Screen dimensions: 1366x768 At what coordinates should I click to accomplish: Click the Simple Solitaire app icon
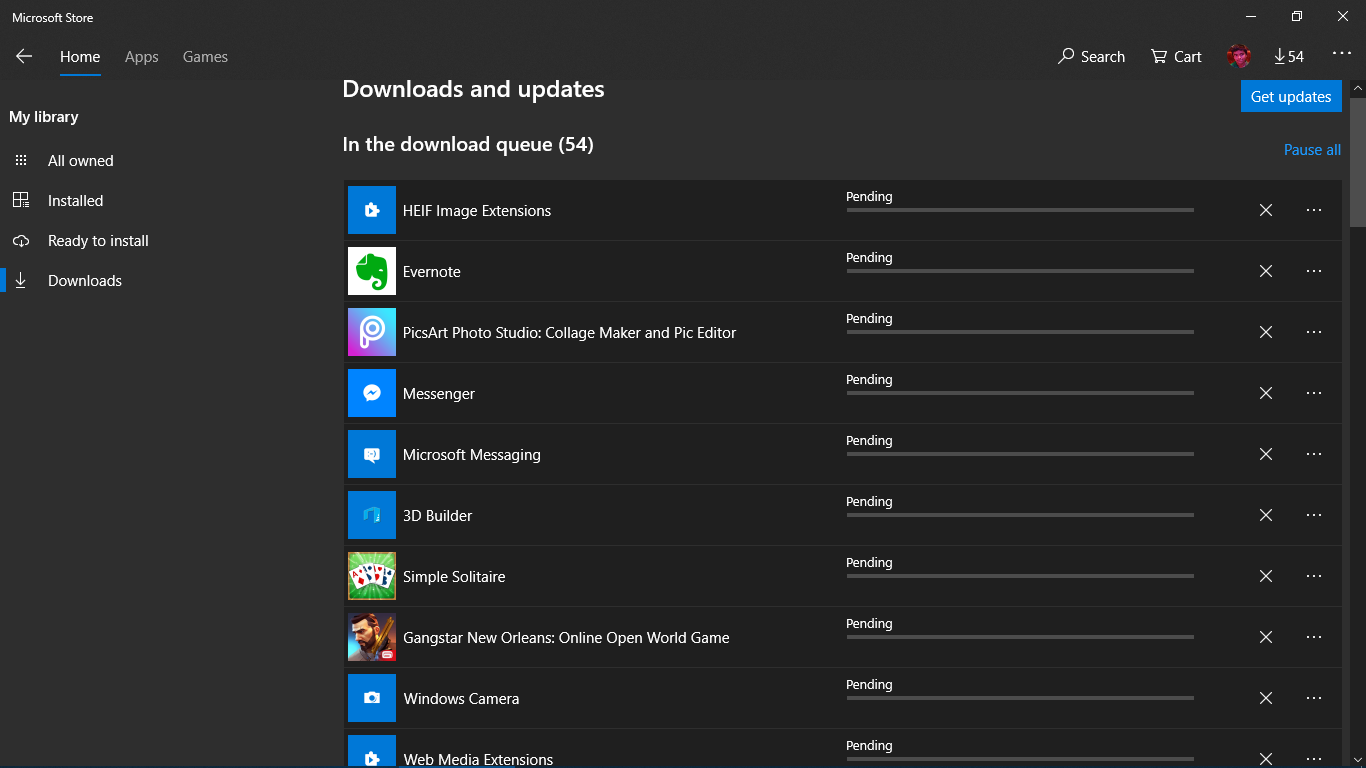click(372, 576)
